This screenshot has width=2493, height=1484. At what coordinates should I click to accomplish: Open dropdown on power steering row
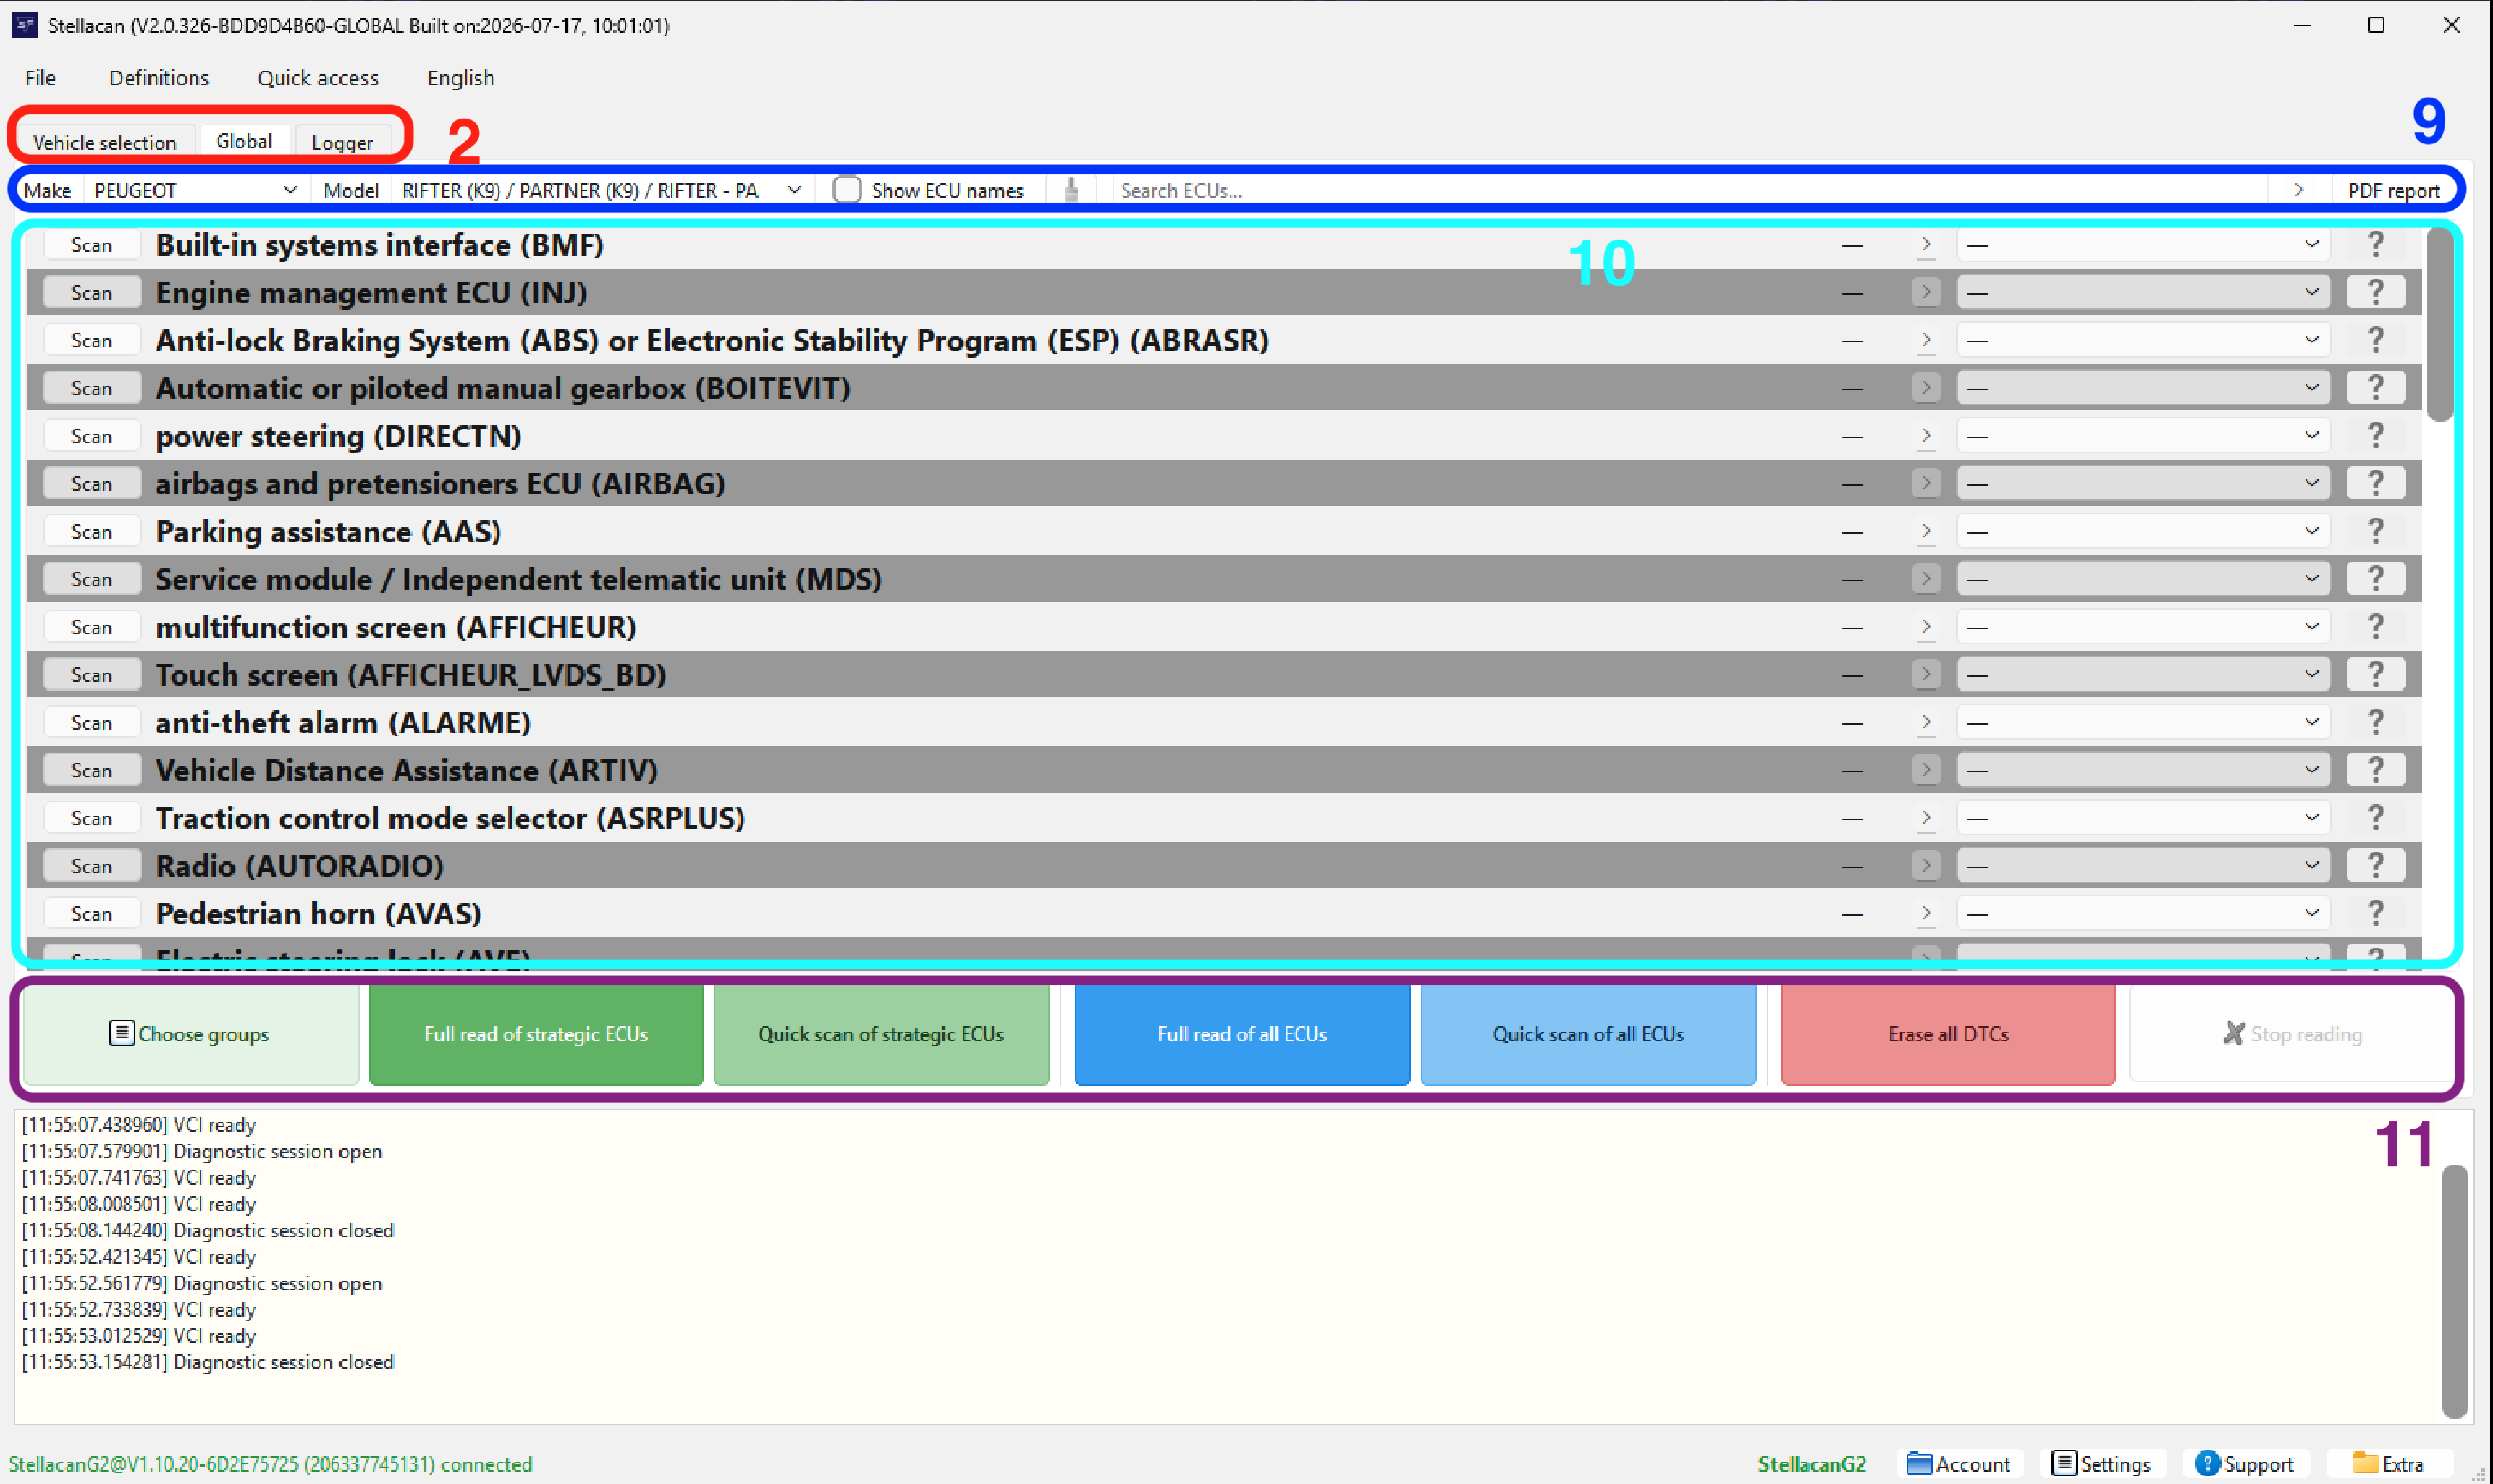[2142, 435]
